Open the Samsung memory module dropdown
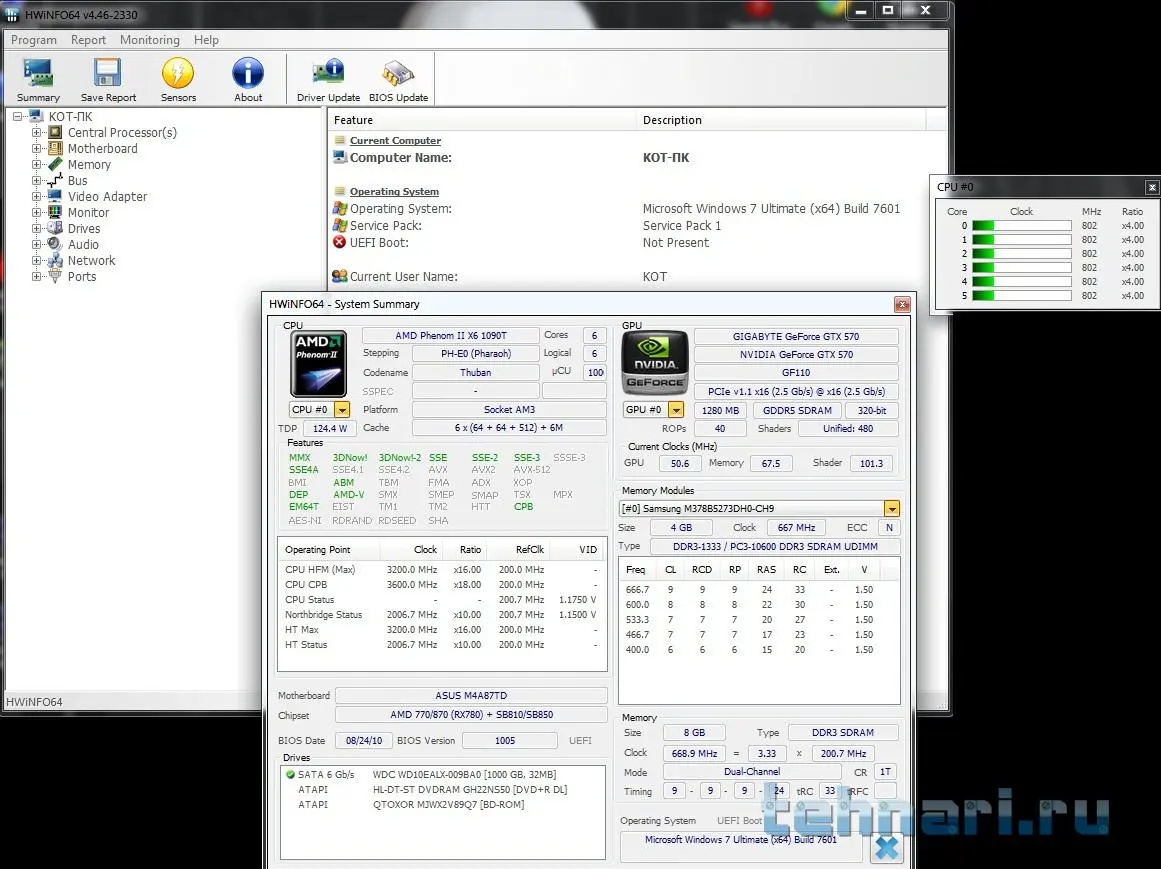1161x869 pixels. 891,509
